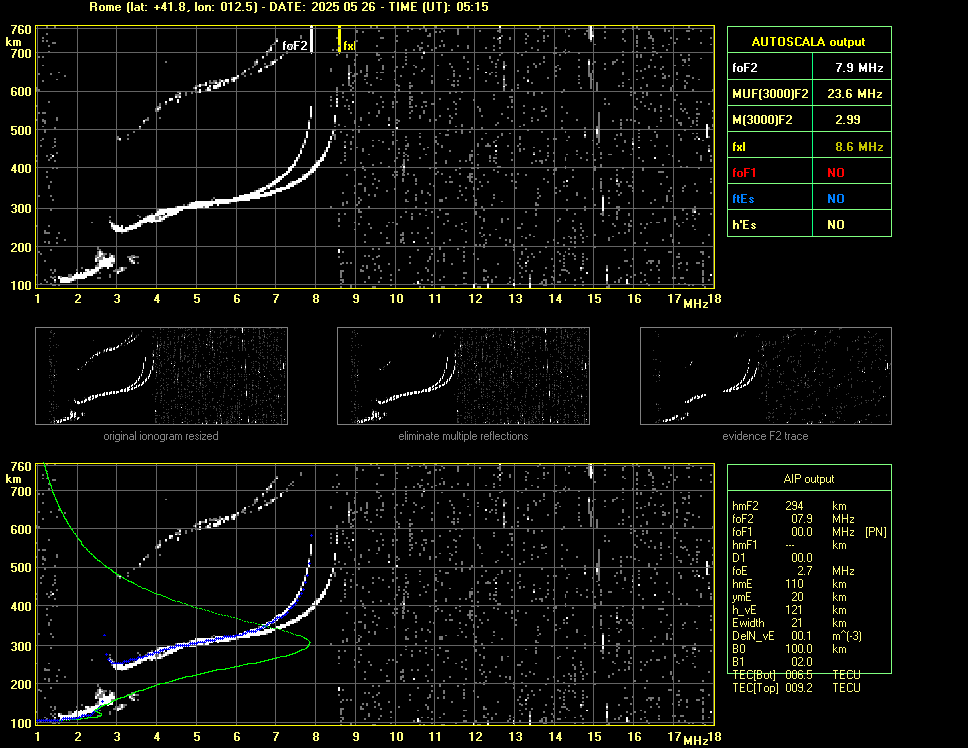Click the blue "ftEs" row label
Screen dimensions: 968x748
point(743,199)
